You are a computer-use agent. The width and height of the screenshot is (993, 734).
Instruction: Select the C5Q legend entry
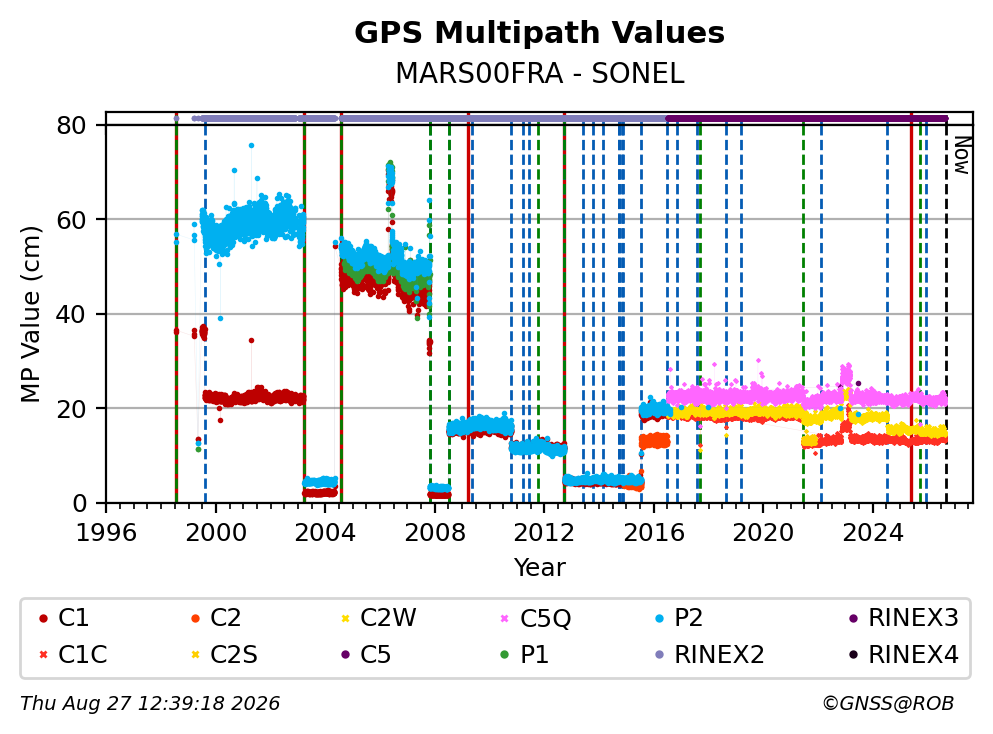pos(536,618)
